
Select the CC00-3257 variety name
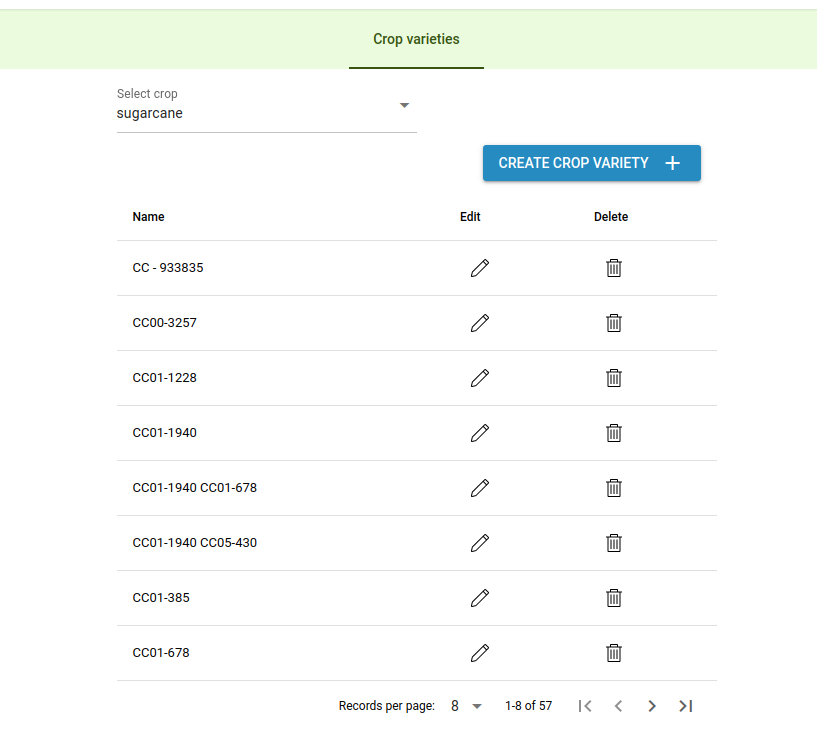164,323
